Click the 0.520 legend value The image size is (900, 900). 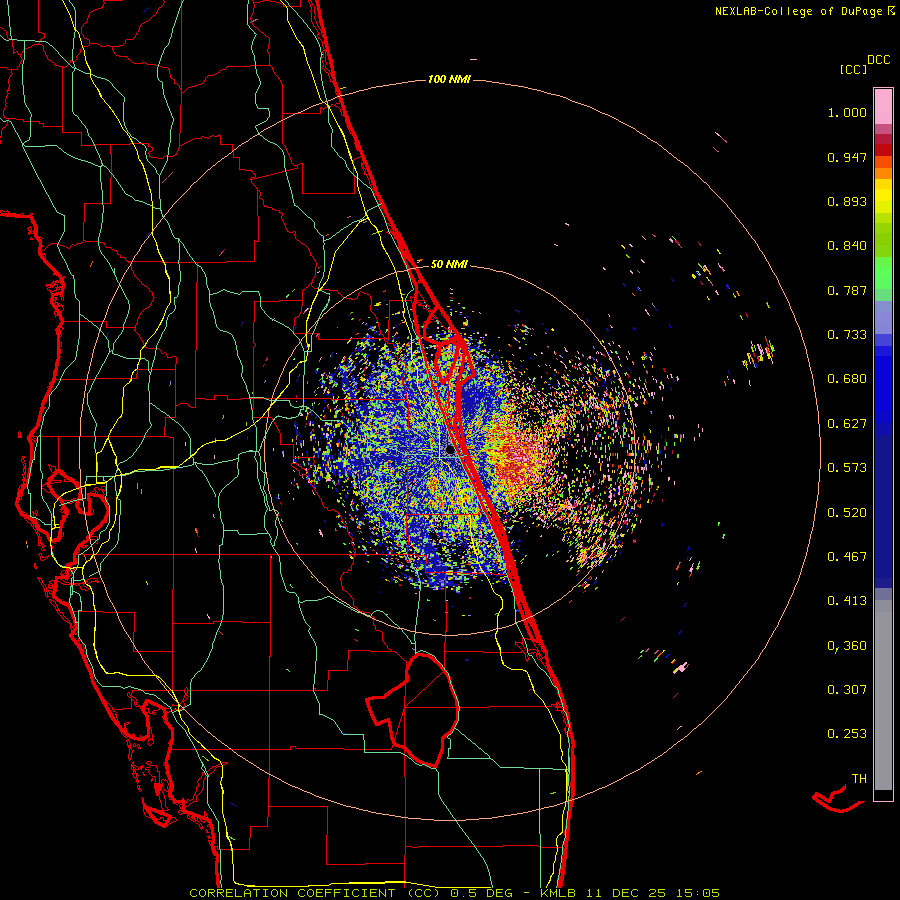847,513
